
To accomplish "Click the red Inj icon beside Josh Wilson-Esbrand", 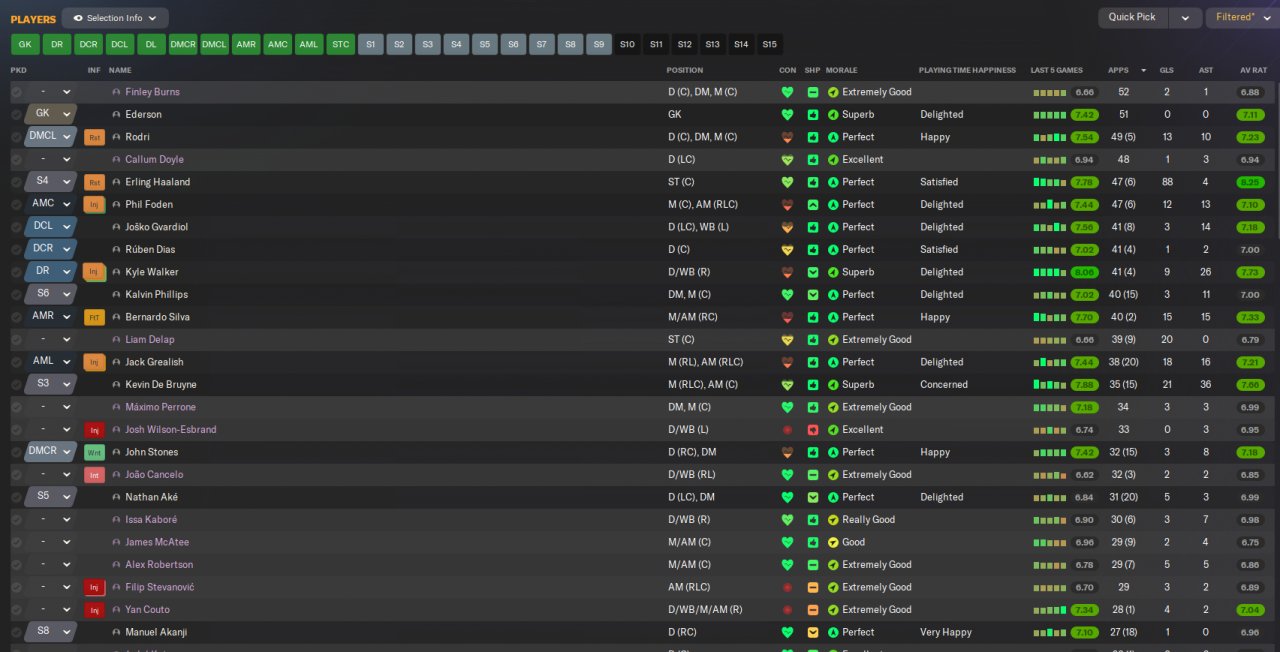I will click(x=95, y=430).
